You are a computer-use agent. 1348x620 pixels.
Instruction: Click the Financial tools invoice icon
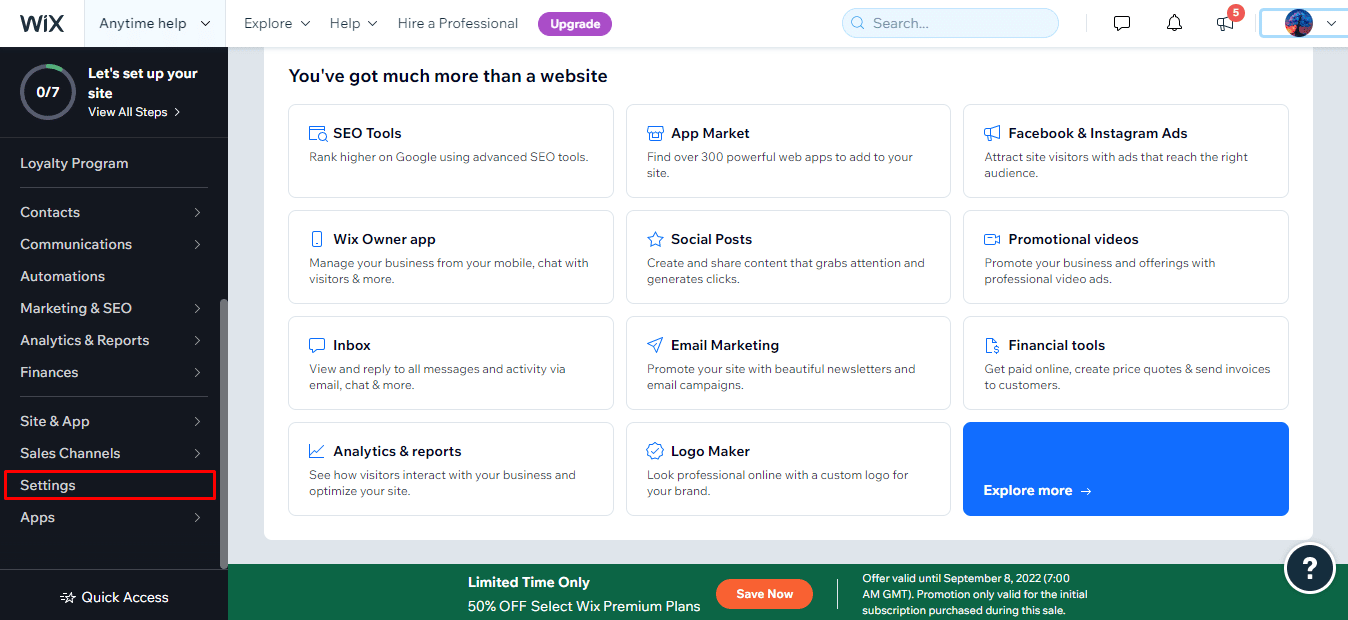[x=992, y=345]
